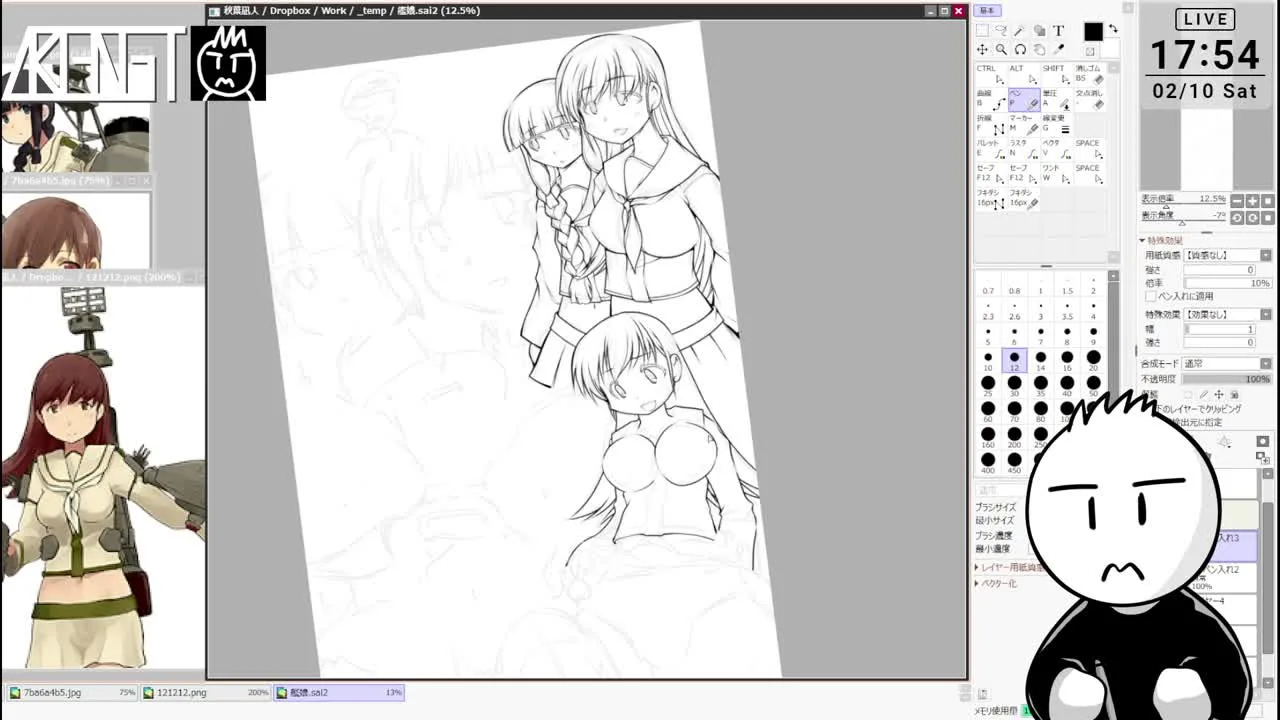
Task: Pick the magic wand tool
Action: (1020, 31)
